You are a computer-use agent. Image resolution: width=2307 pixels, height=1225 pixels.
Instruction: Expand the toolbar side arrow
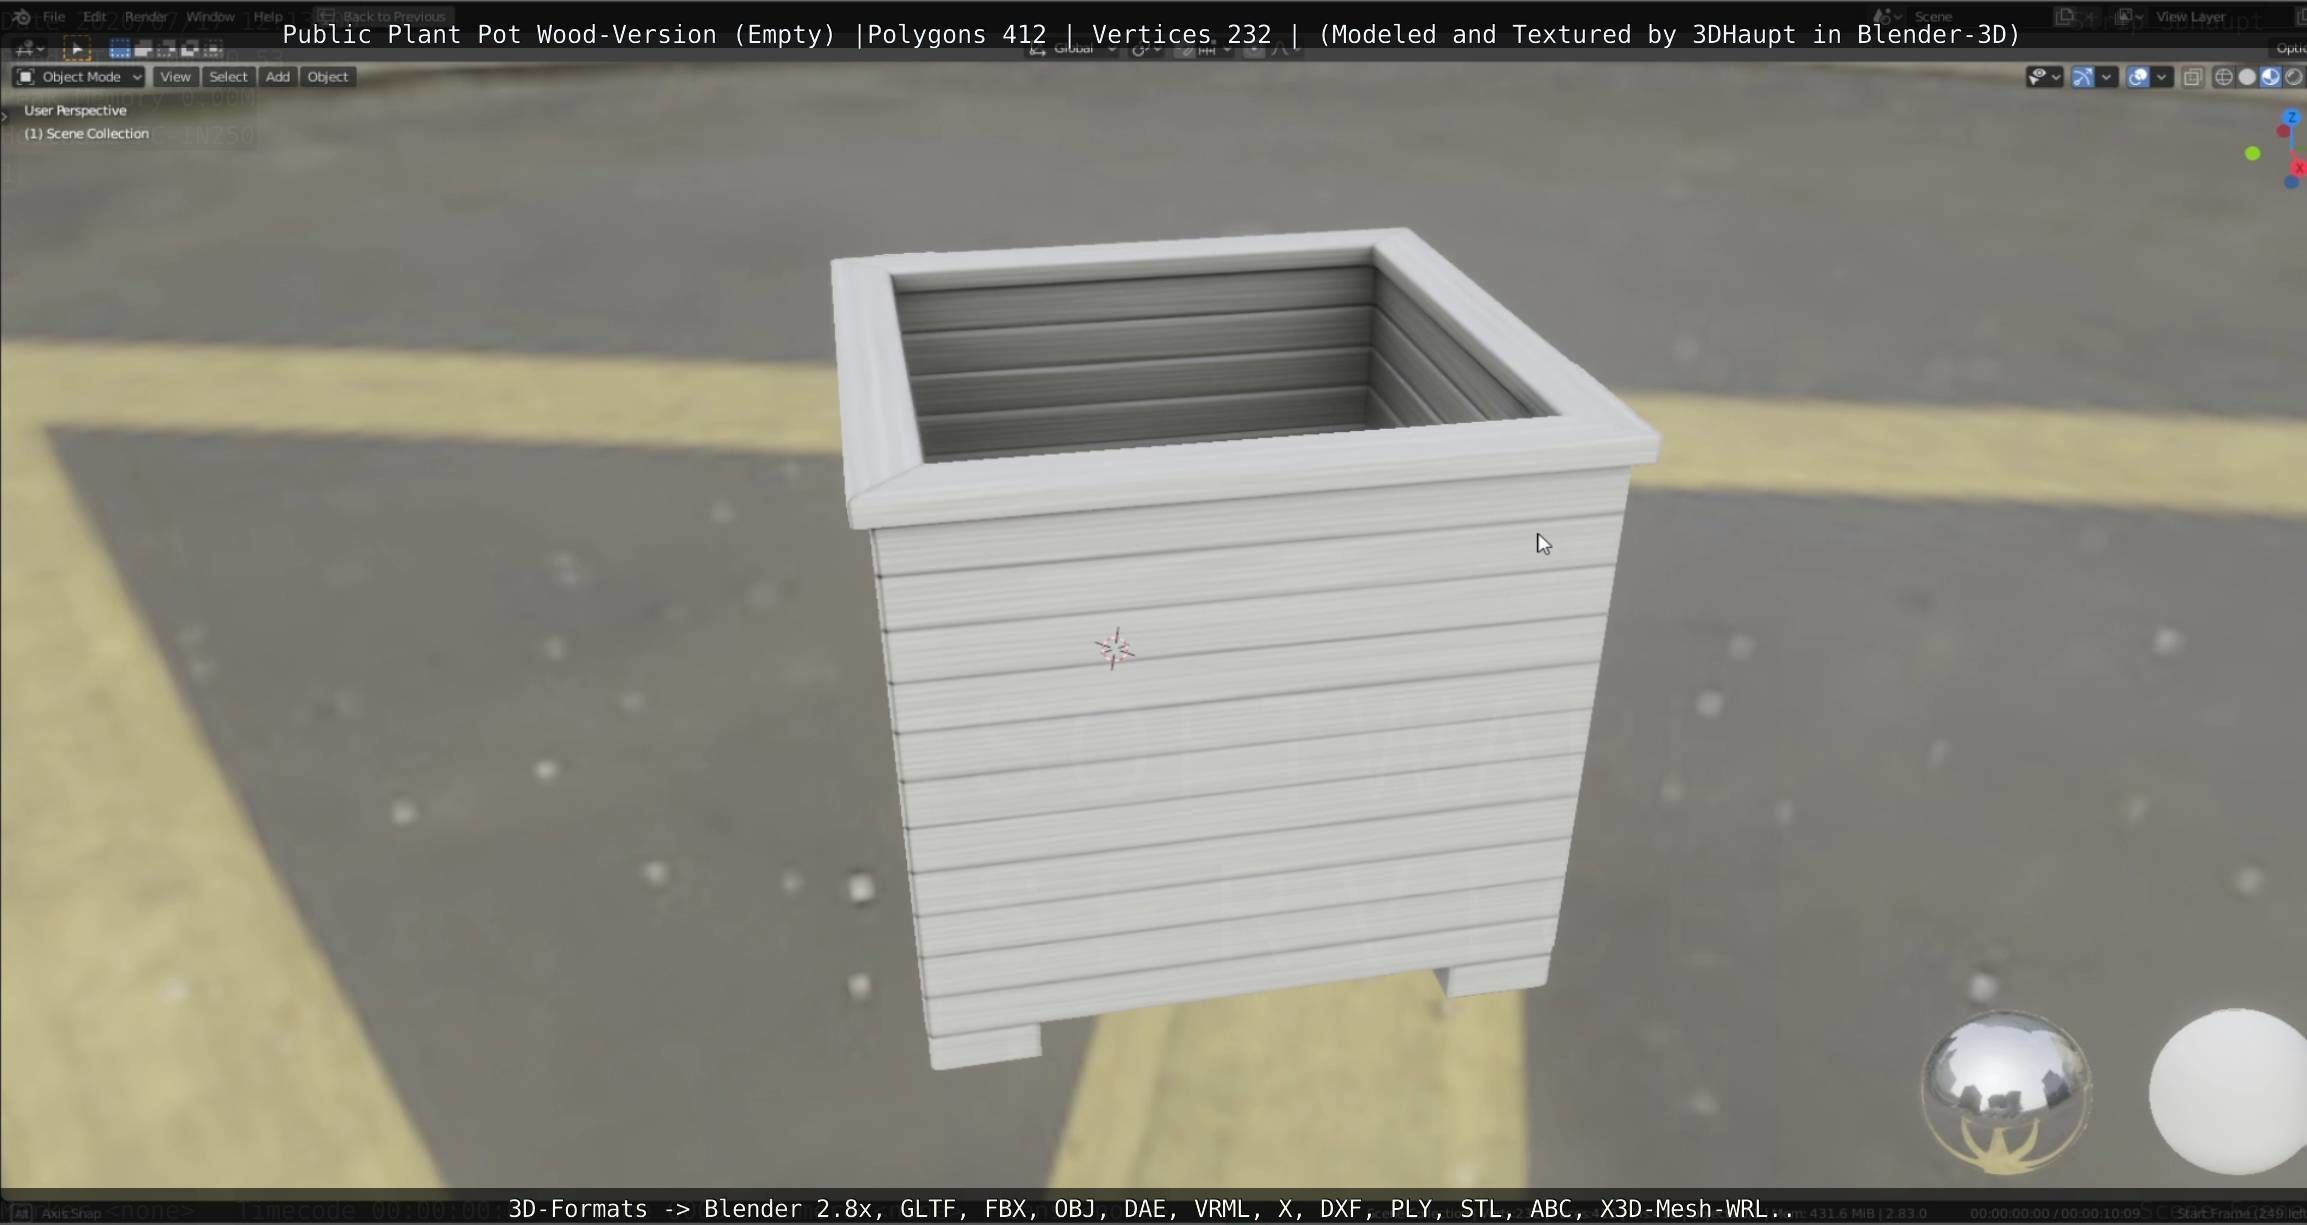(5, 117)
